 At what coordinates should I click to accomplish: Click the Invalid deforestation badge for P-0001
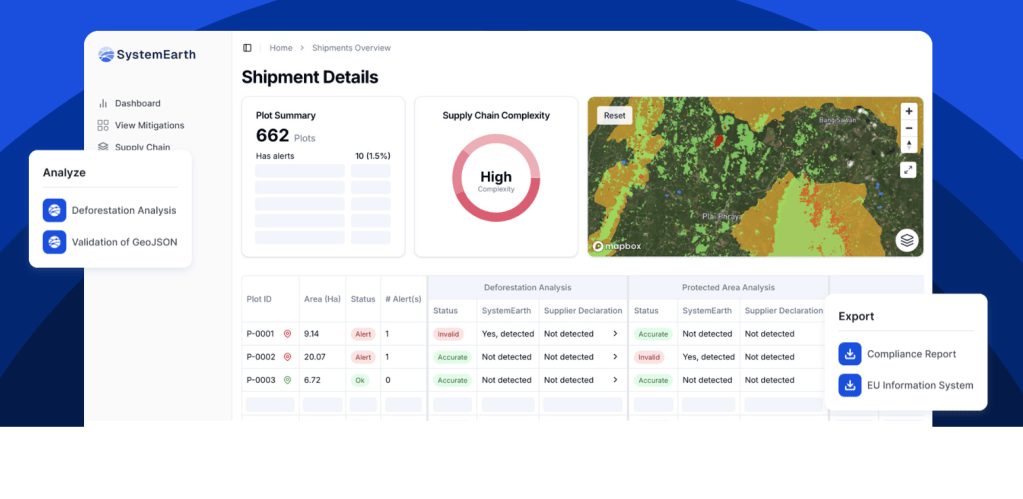(448, 334)
